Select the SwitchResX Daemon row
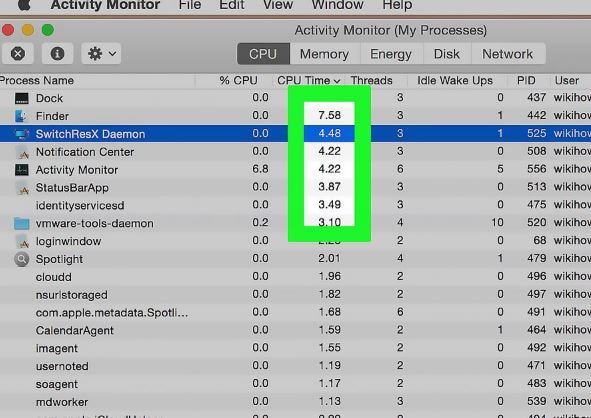Image resolution: width=591 pixels, height=418 pixels. [296, 134]
